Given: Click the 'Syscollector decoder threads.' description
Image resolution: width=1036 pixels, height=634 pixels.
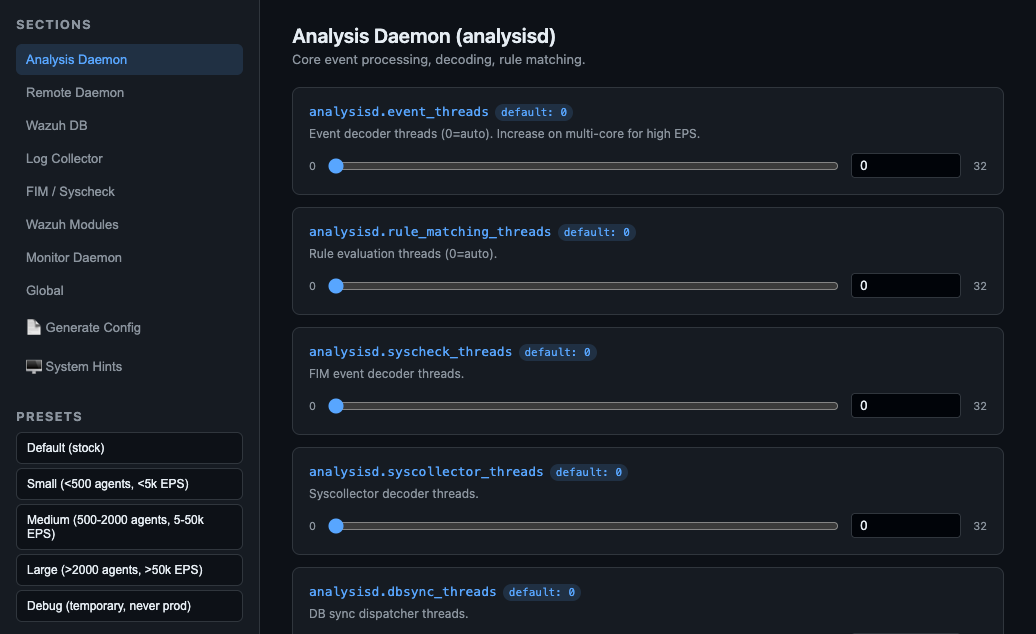Looking at the screenshot, I should click(394, 494).
